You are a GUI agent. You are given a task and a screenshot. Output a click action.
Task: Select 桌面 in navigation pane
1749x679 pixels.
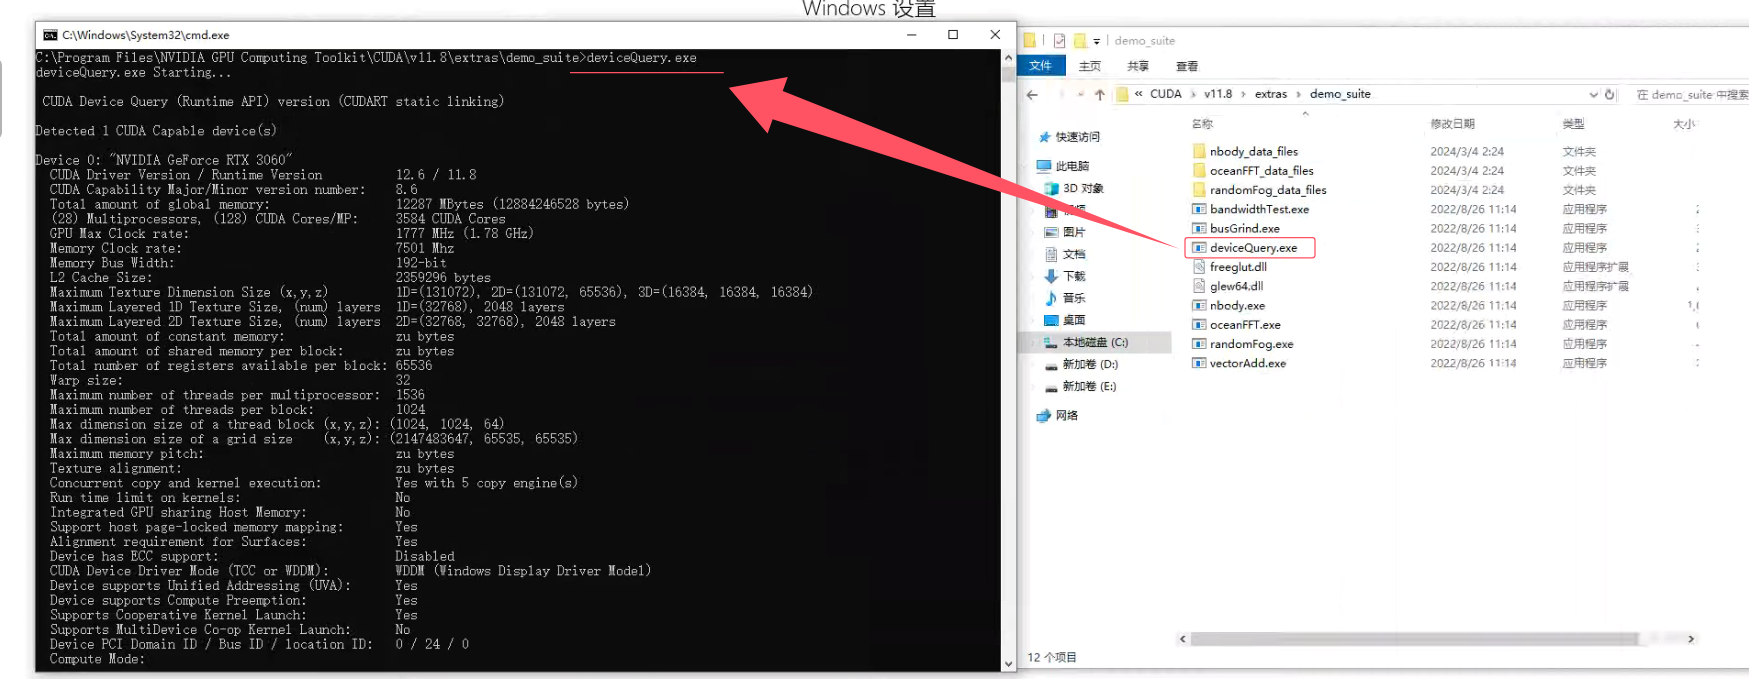(1074, 320)
